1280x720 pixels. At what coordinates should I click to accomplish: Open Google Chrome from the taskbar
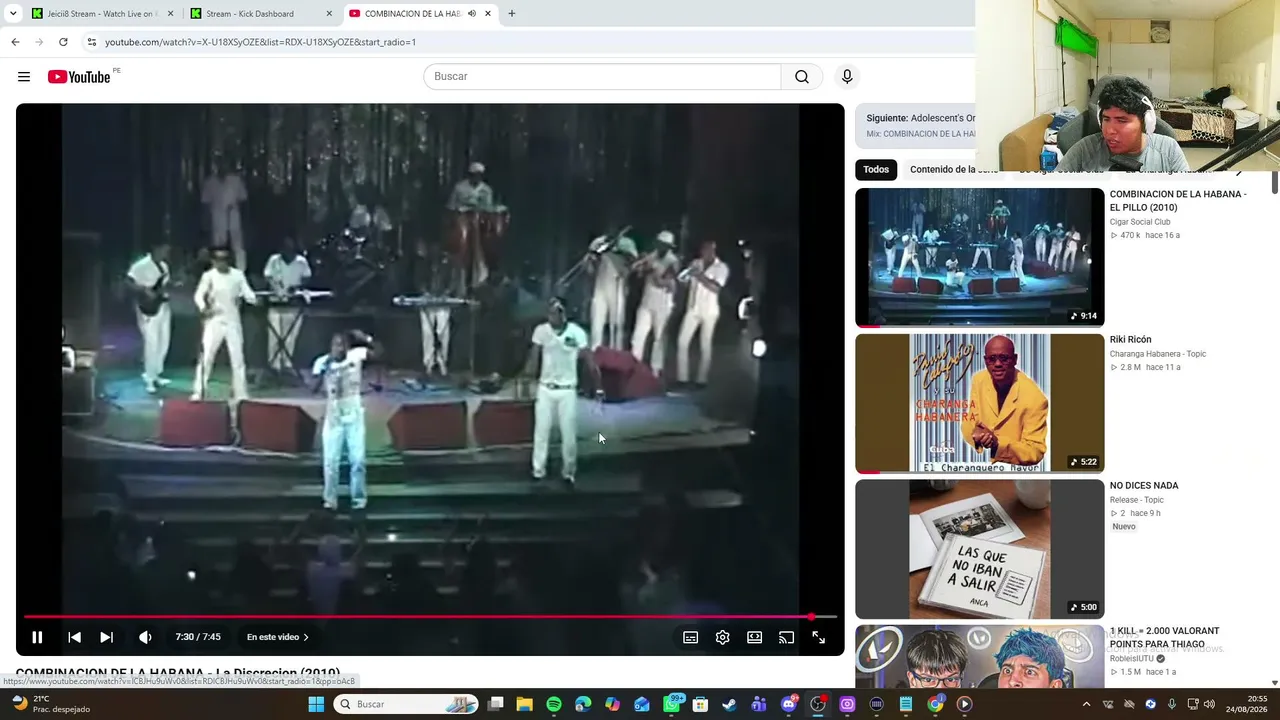click(935, 704)
